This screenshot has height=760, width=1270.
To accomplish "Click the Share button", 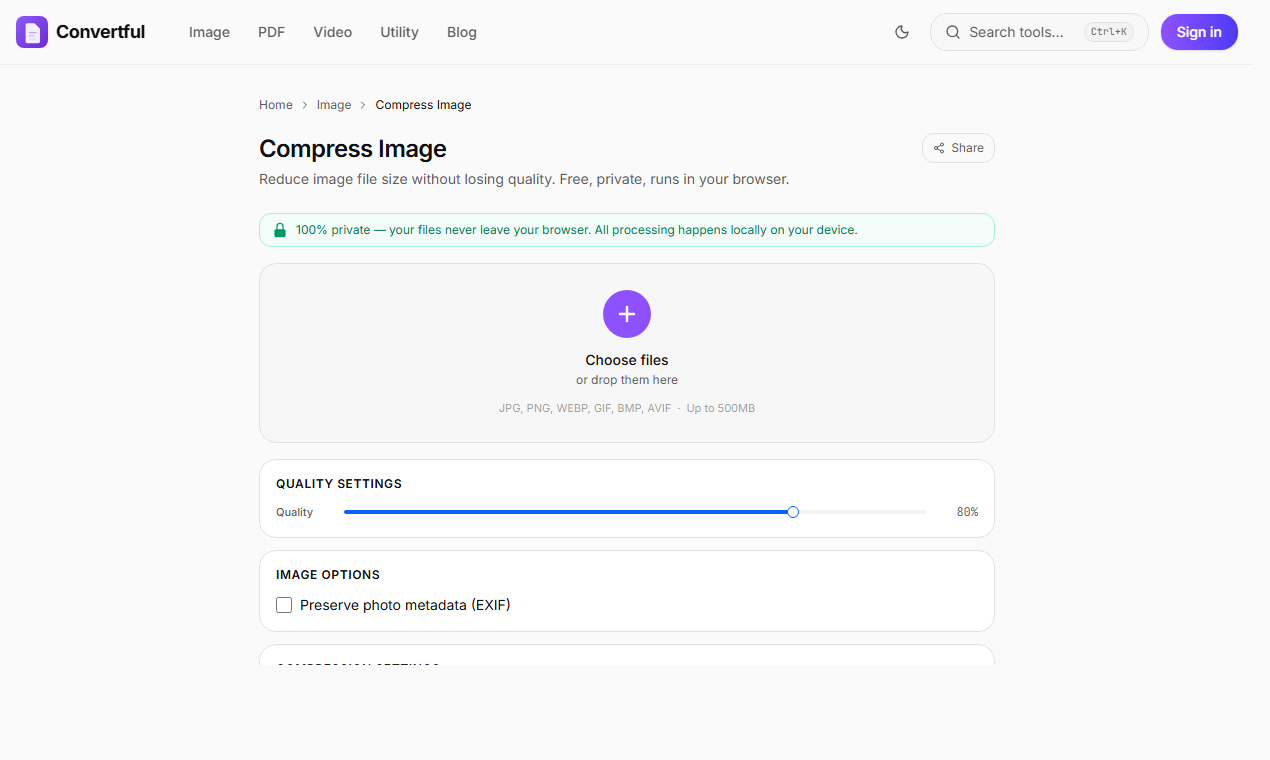I will (958, 148).
